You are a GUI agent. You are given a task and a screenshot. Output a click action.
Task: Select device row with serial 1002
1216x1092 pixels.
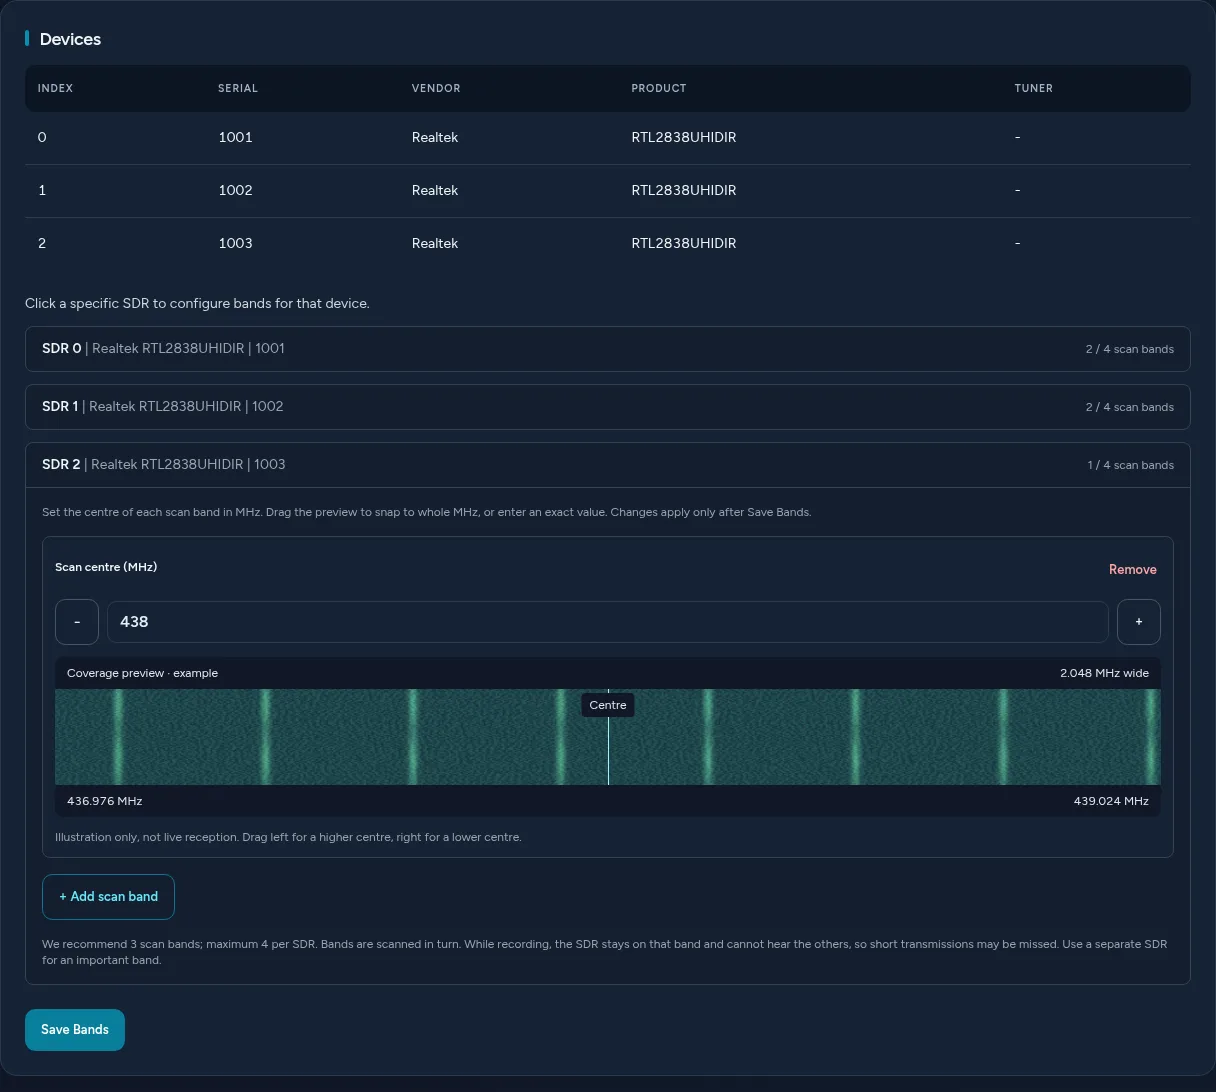tap(608, 191)
